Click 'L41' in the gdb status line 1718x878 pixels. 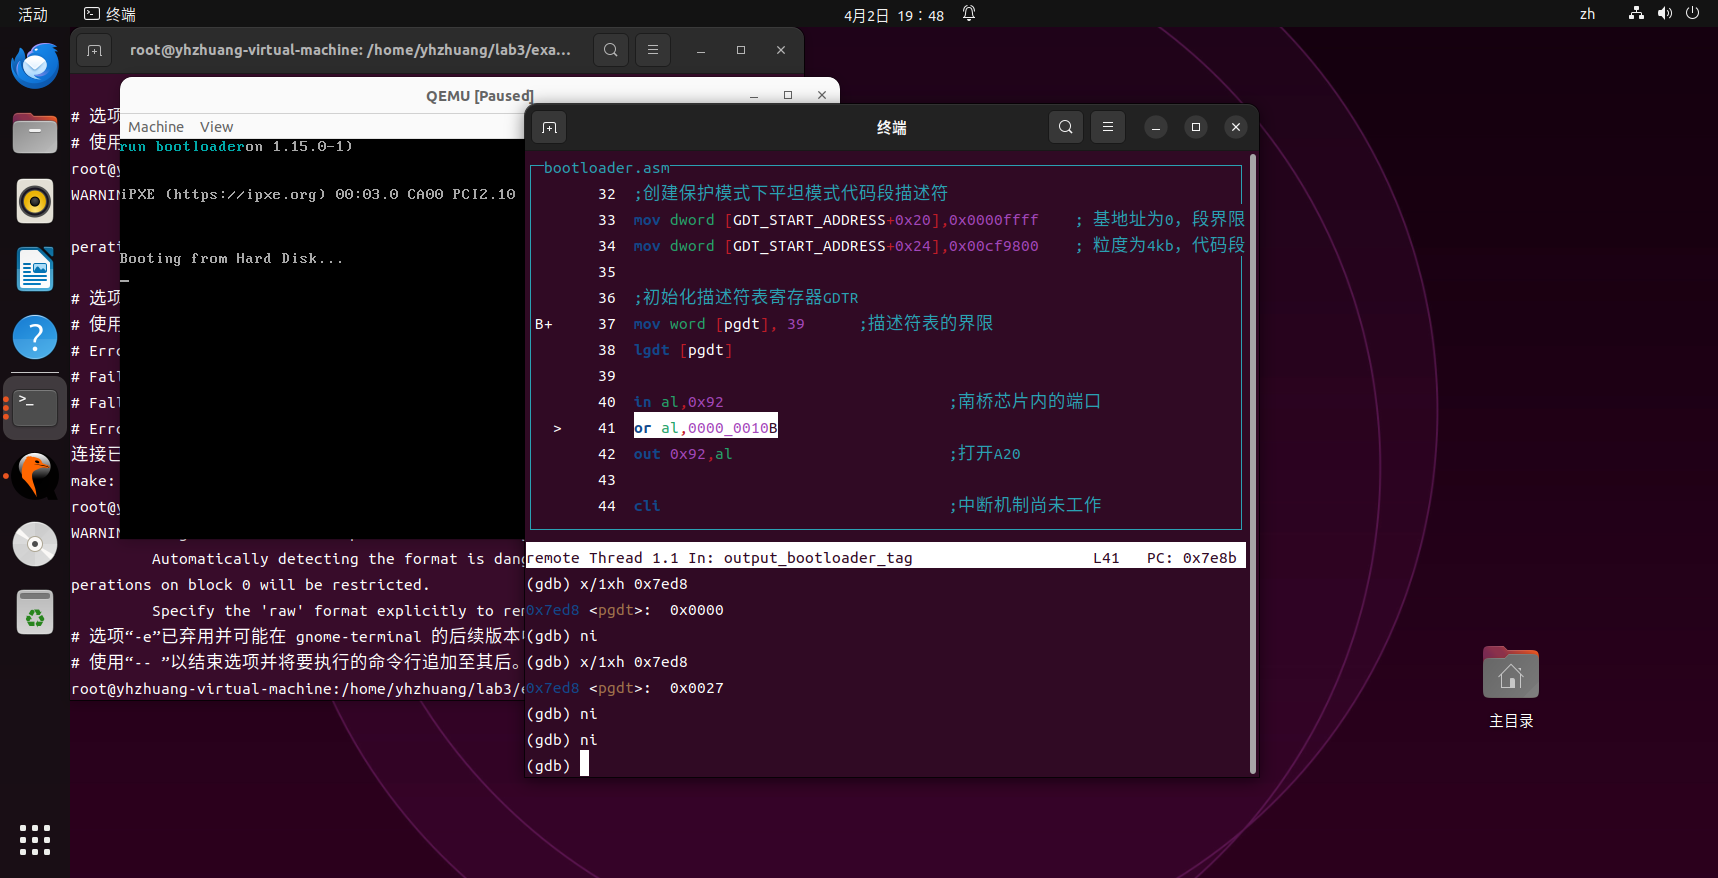1106,558
